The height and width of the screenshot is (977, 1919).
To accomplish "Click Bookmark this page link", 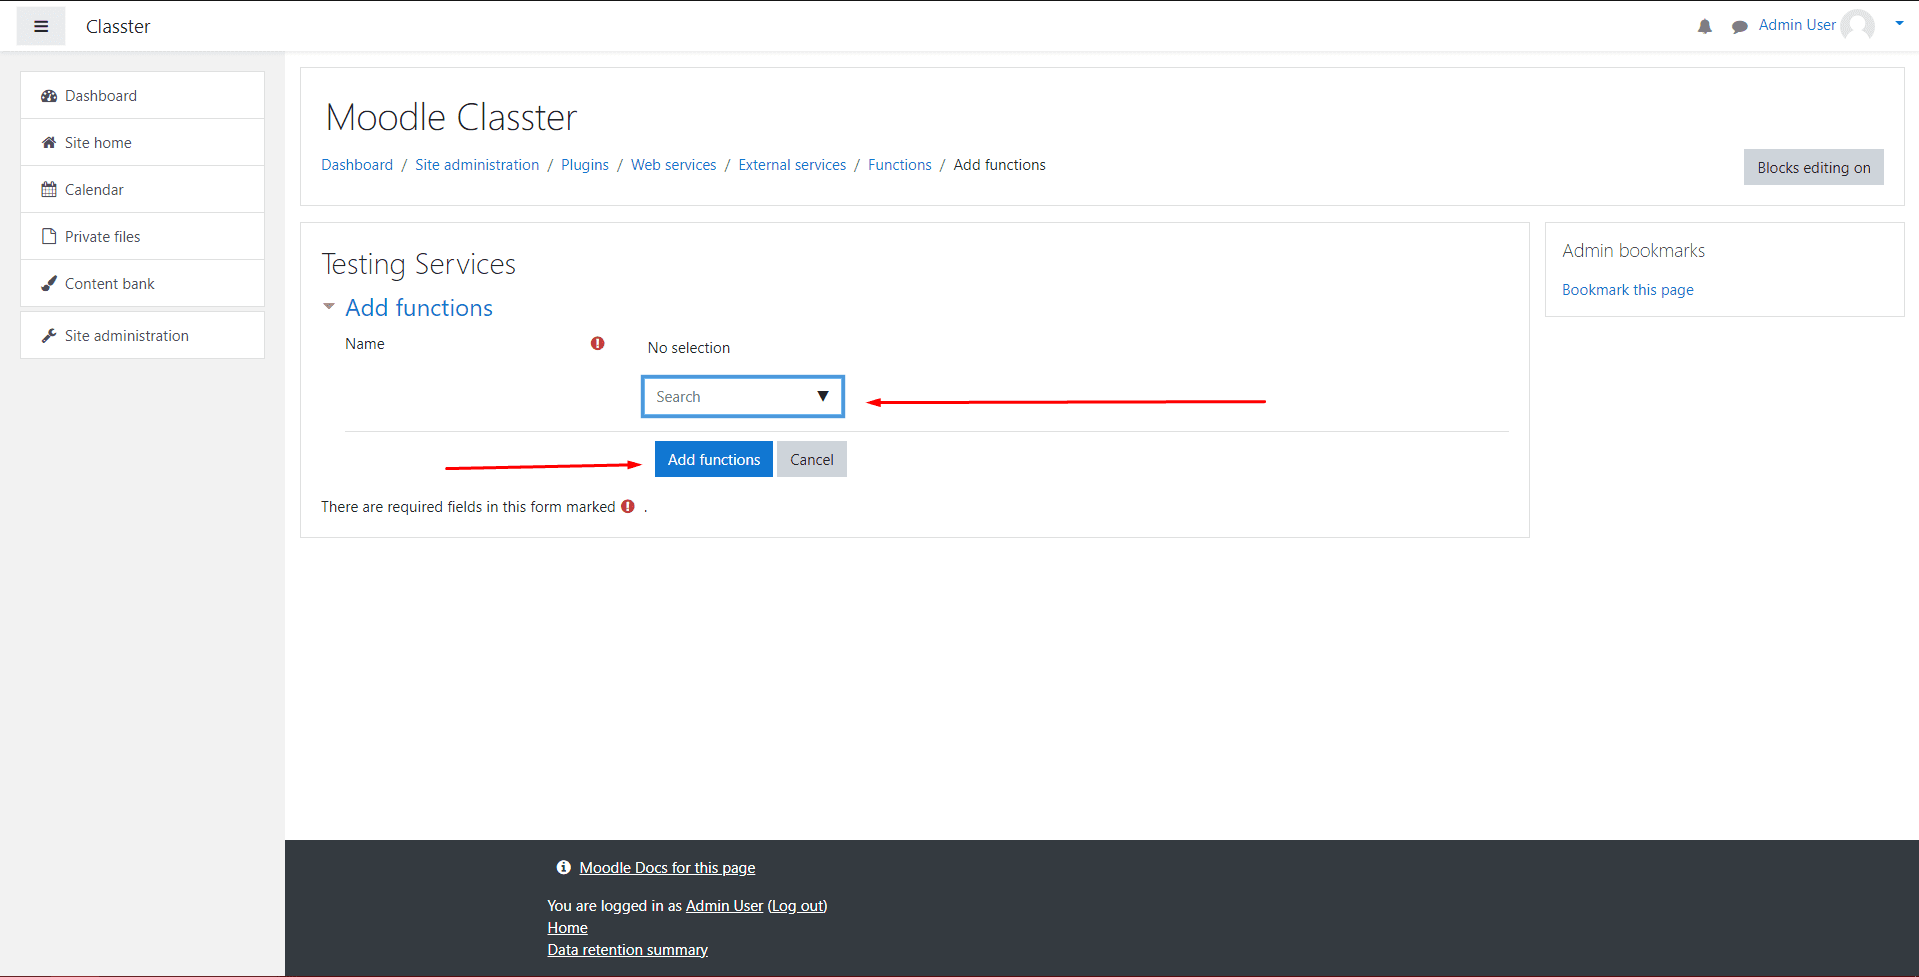I will (1628, 290).
